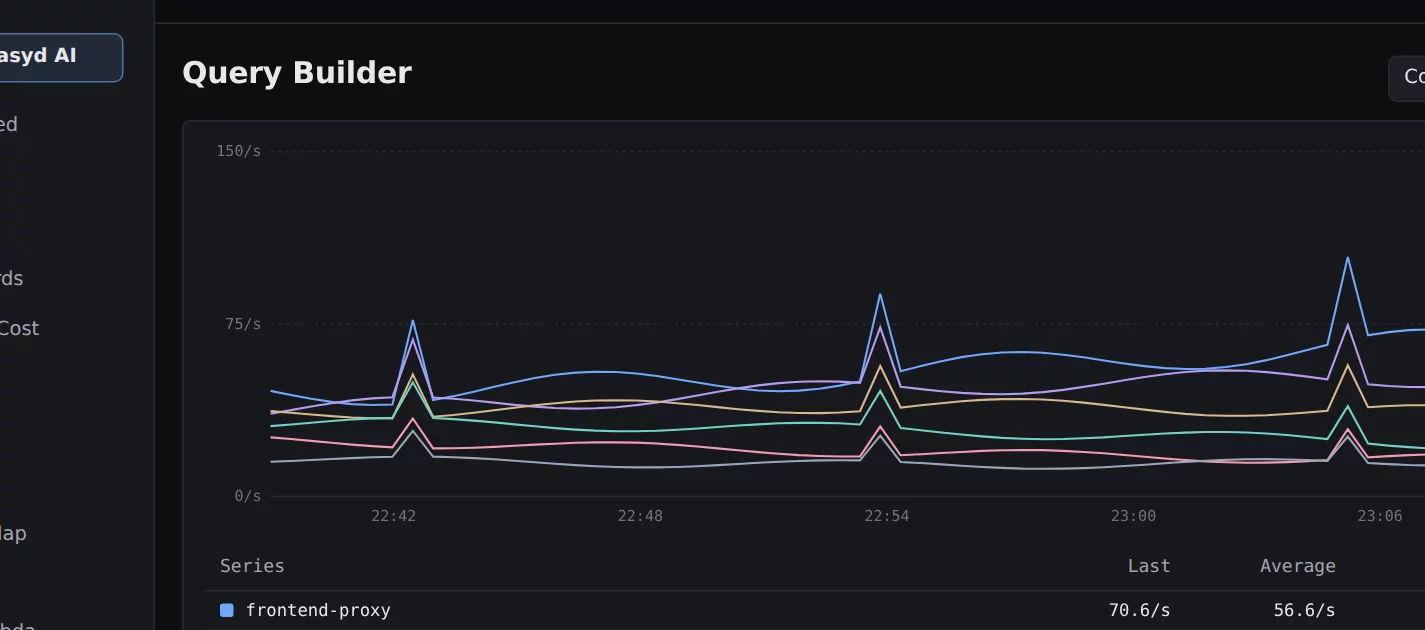Click the blue frontend-proxy series color swatch
The height and width of the screenshot is (630, 1425).
click(227, 610)
